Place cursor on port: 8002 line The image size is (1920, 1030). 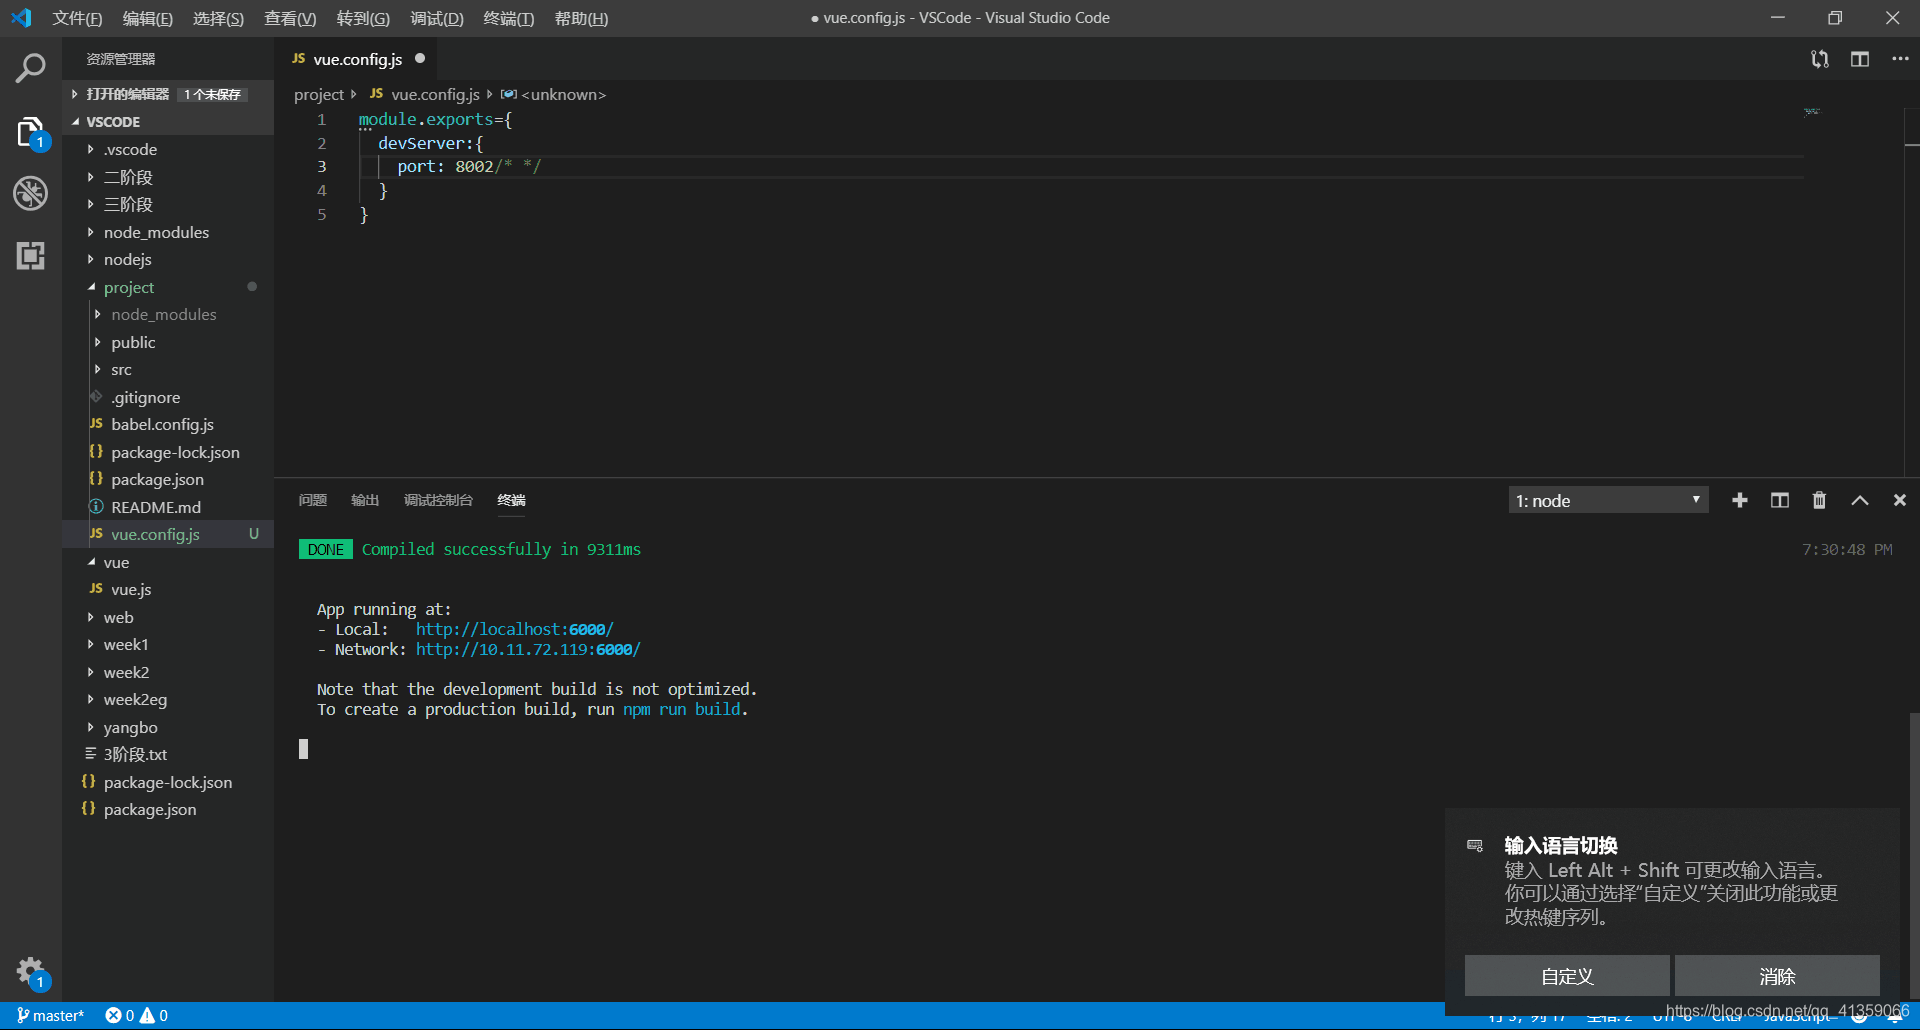tap(1080, 166)
